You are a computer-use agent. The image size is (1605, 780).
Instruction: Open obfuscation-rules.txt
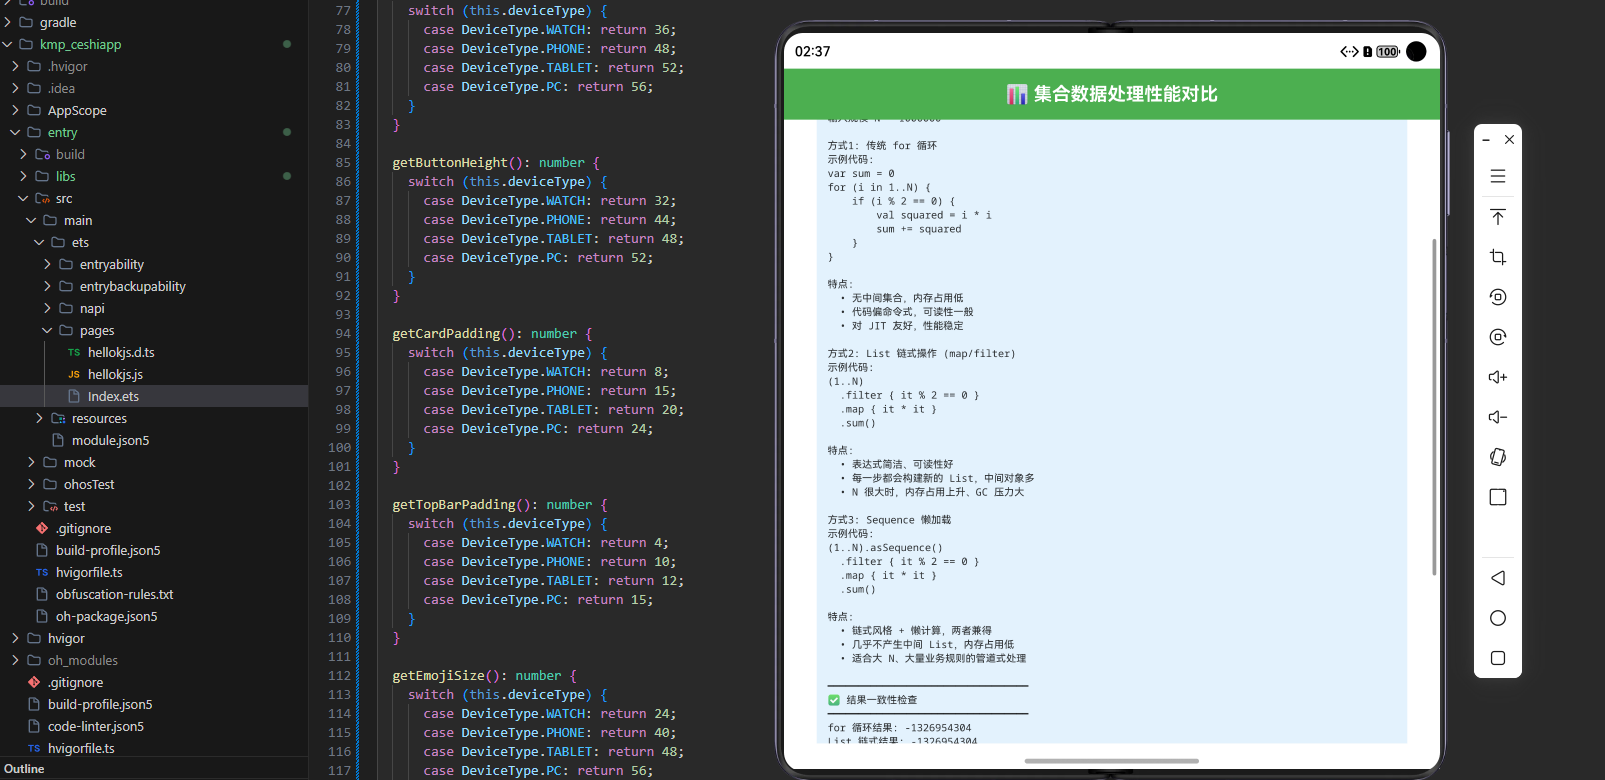154,594
